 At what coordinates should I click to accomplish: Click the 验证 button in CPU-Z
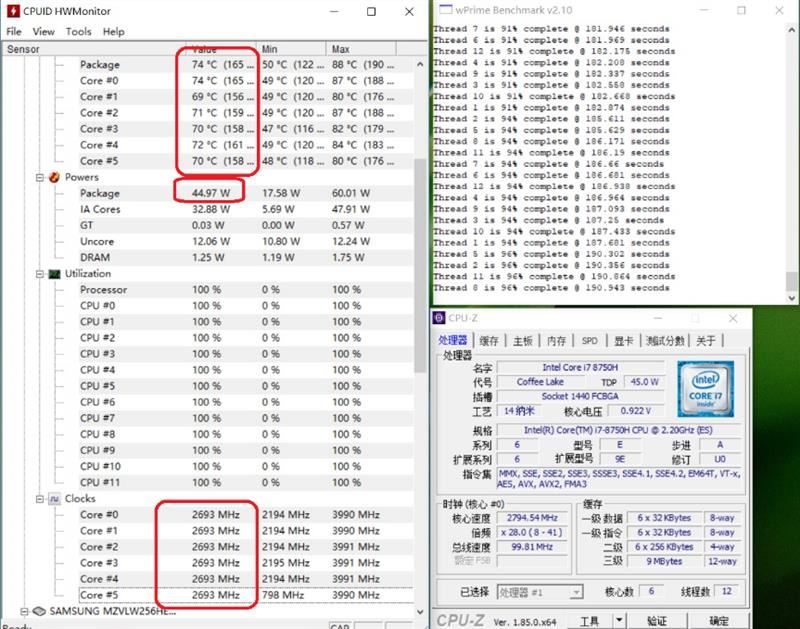click(657, 620)
